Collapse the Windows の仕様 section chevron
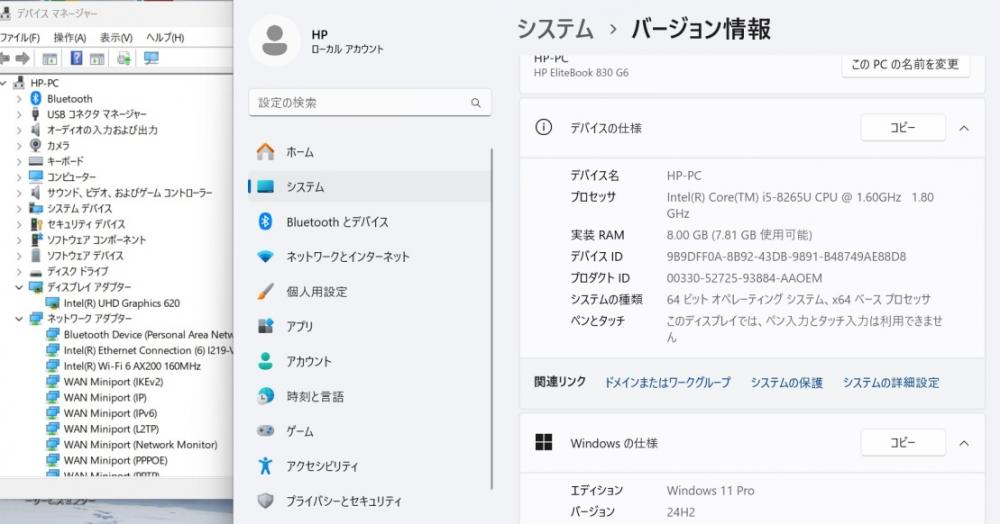 tap(964, 443)
